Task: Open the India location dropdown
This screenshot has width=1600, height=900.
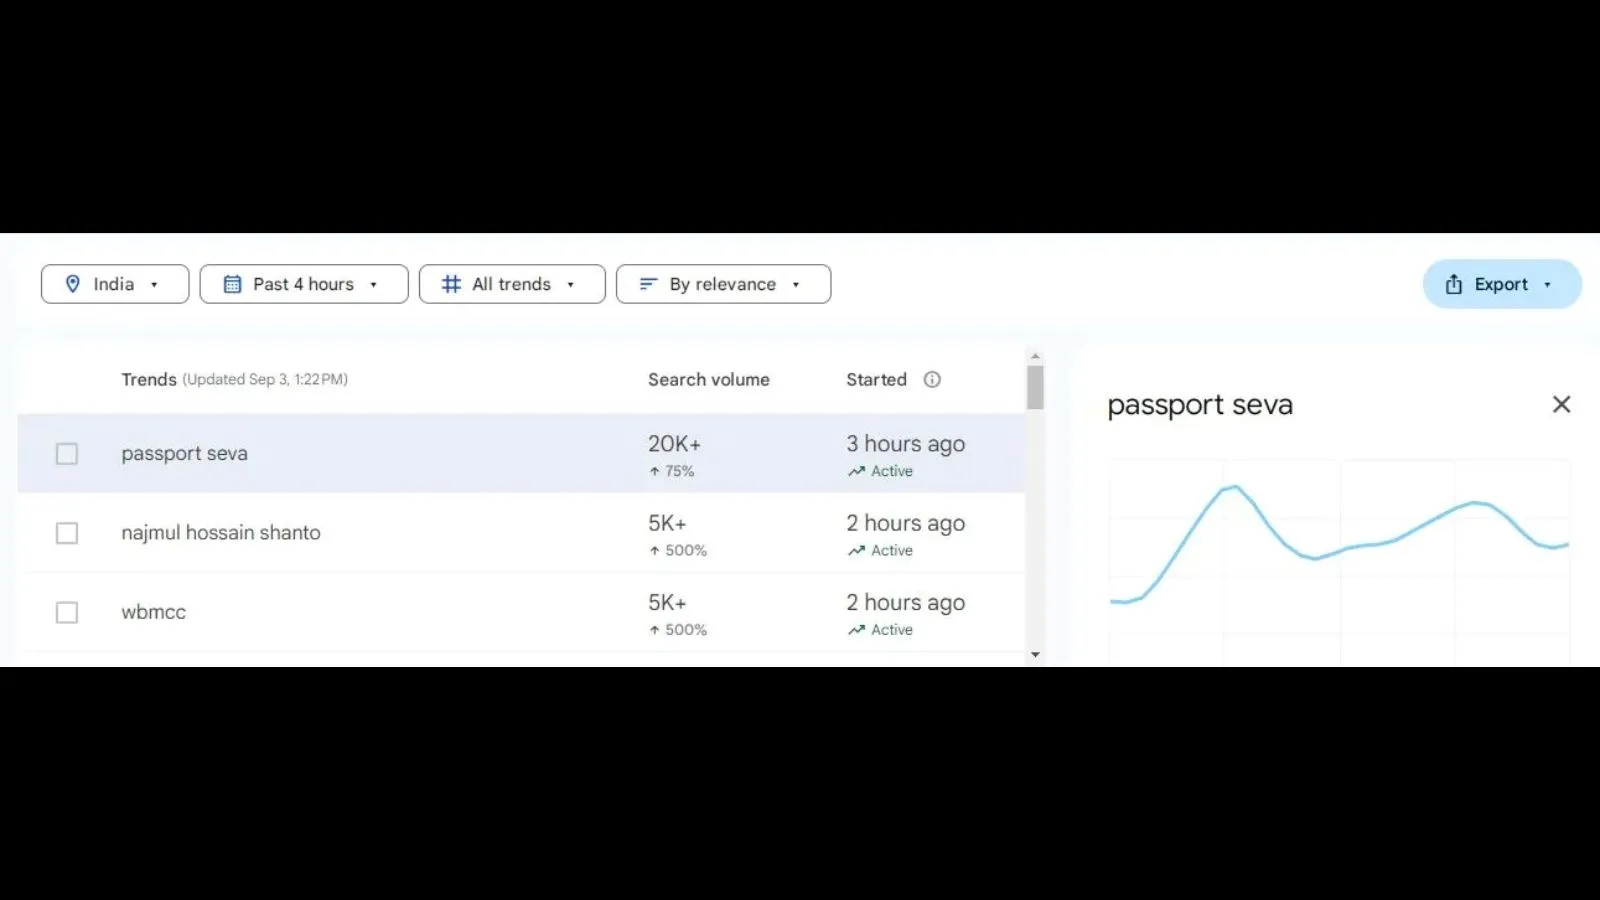Action: click(x=114, y=284)
